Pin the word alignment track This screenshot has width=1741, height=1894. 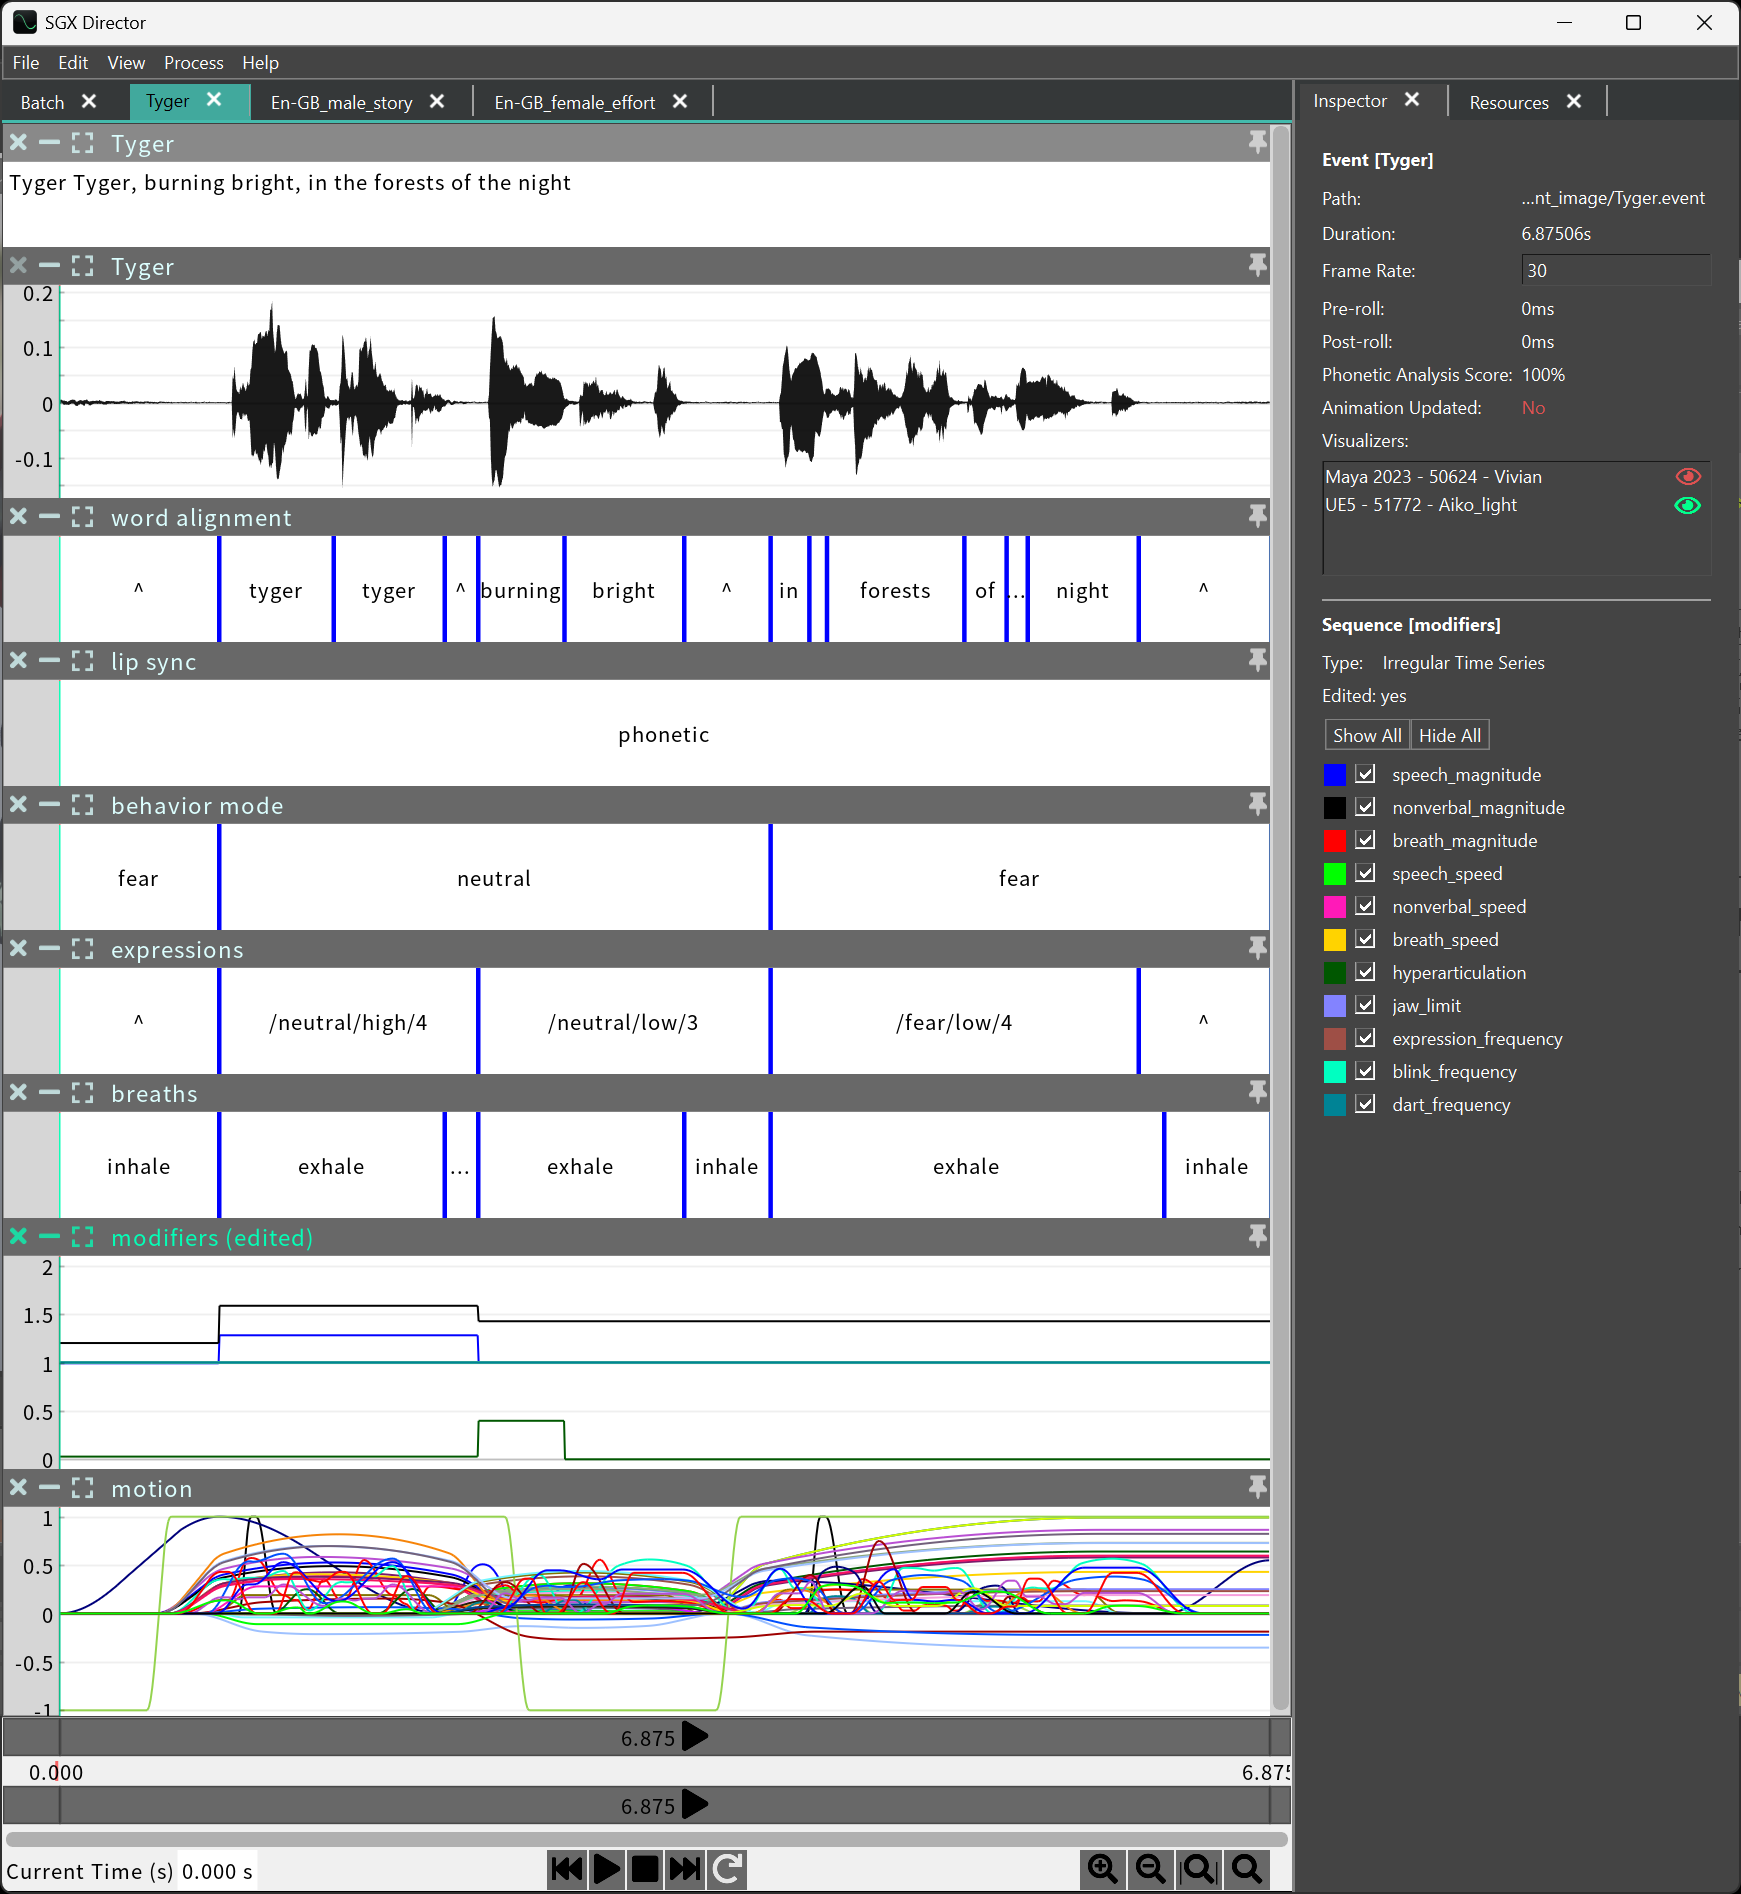click(x=1257, y=517)
